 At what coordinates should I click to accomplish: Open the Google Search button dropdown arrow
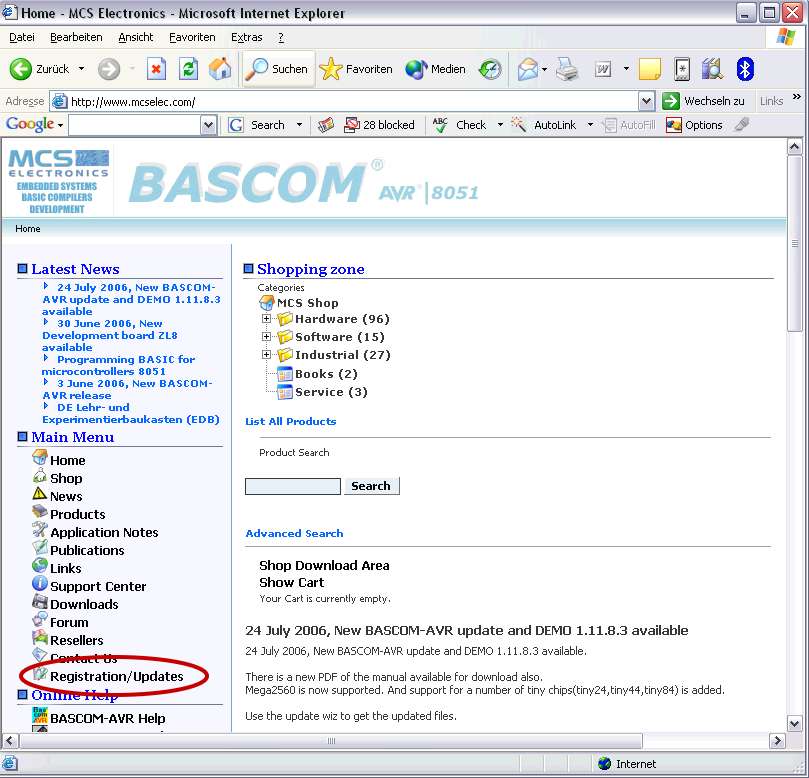[299, 125]
